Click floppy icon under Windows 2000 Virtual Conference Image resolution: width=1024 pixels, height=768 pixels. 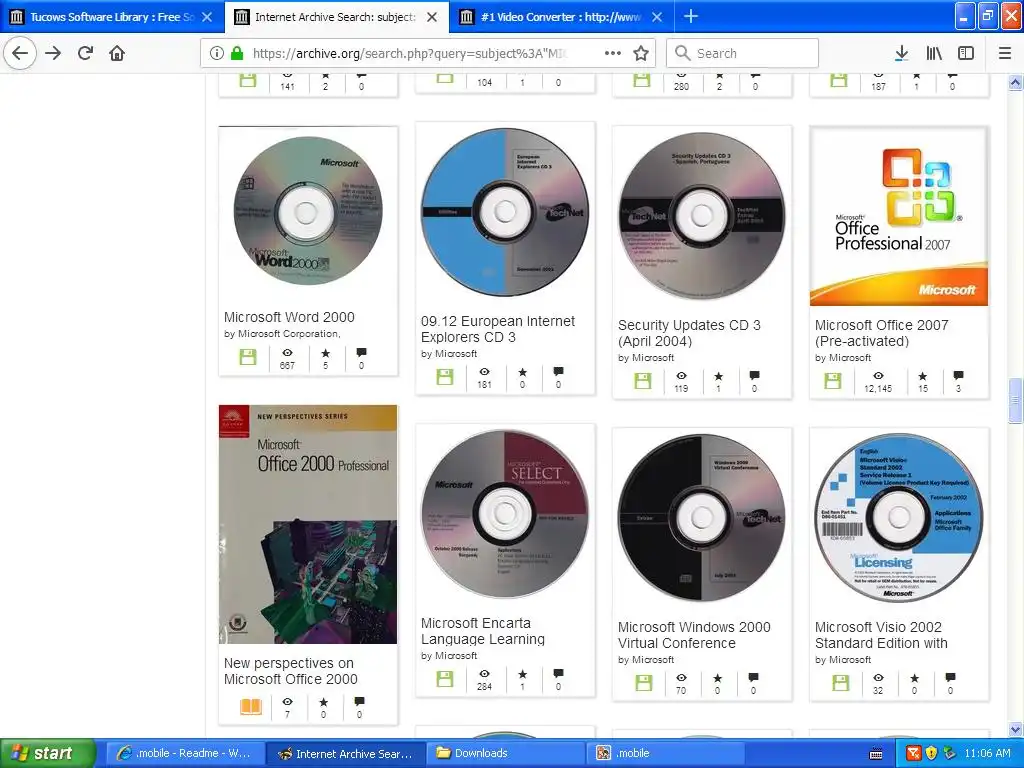(x=644, y=682)
